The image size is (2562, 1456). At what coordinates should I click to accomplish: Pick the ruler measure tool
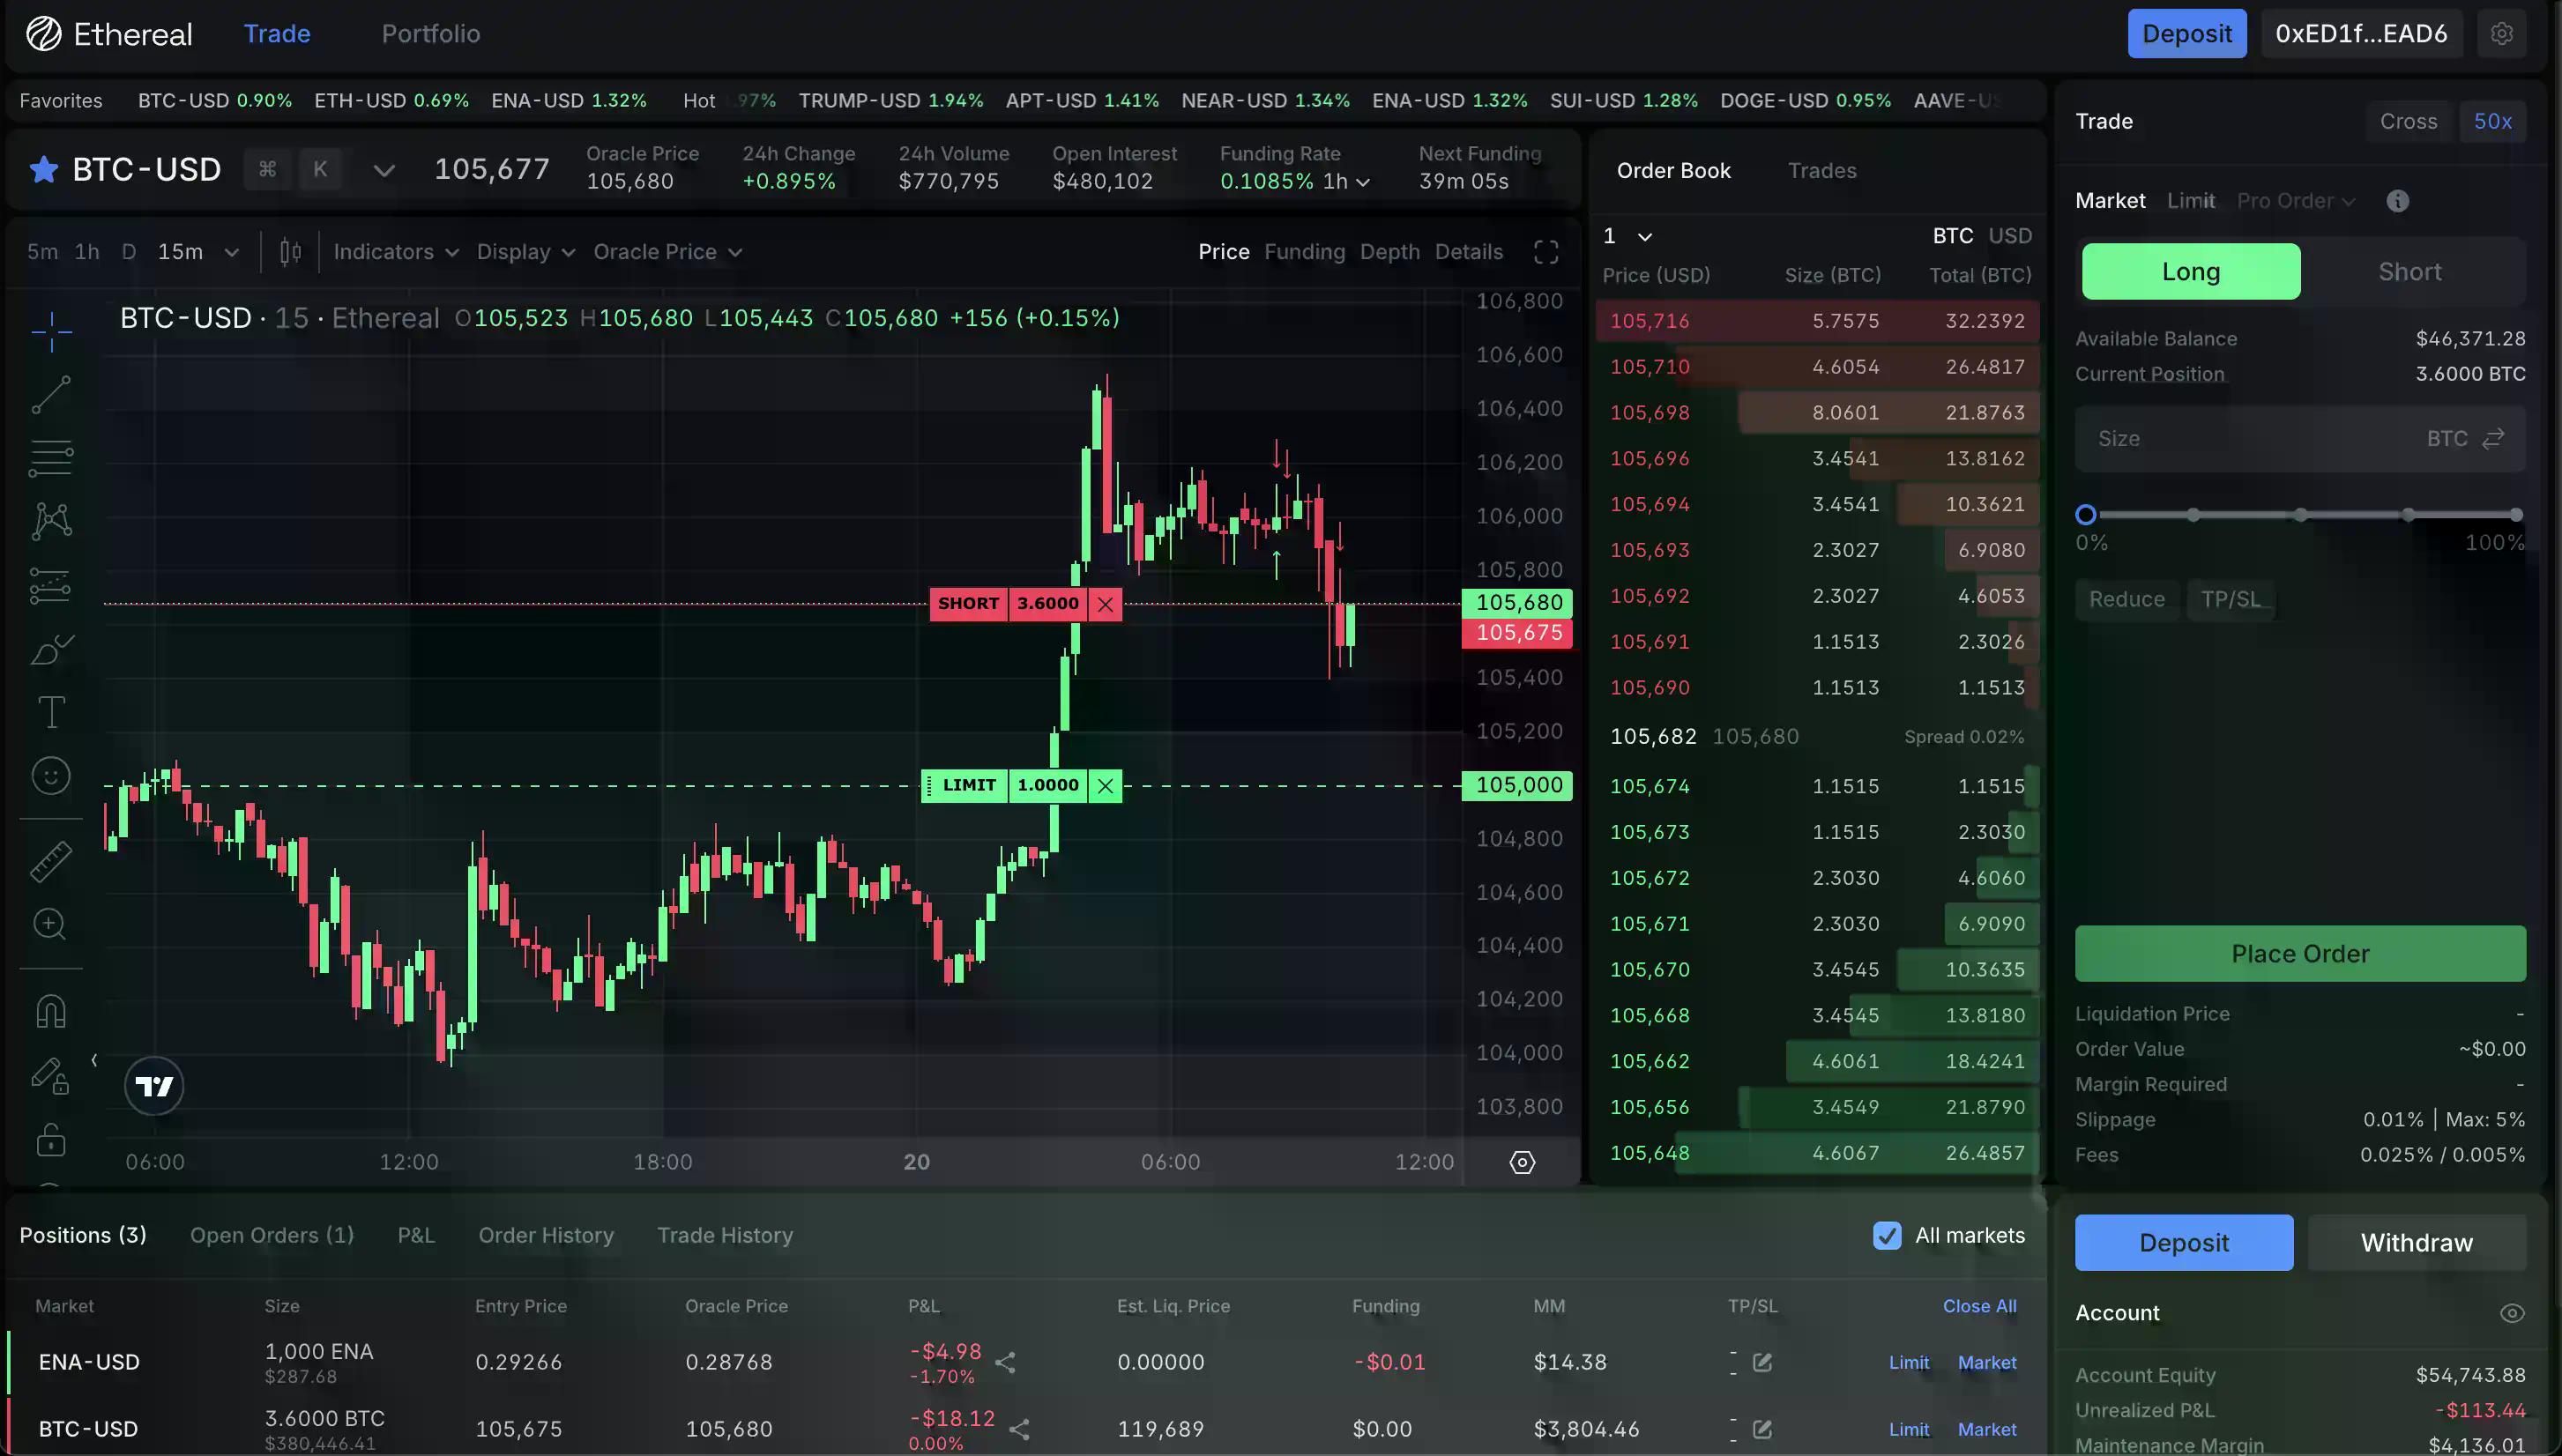tap(51, 861)
